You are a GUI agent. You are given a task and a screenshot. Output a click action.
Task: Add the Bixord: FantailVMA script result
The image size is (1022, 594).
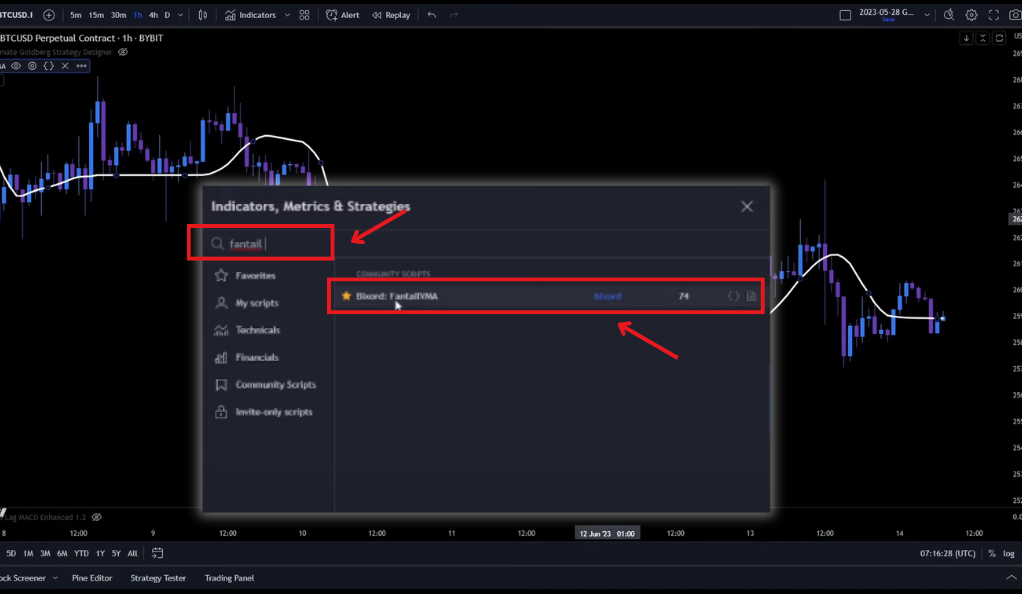click(546, 296)
